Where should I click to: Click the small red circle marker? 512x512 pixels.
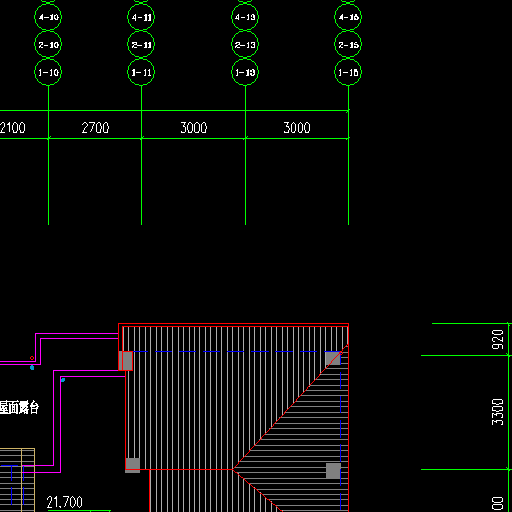coord(32,358)
